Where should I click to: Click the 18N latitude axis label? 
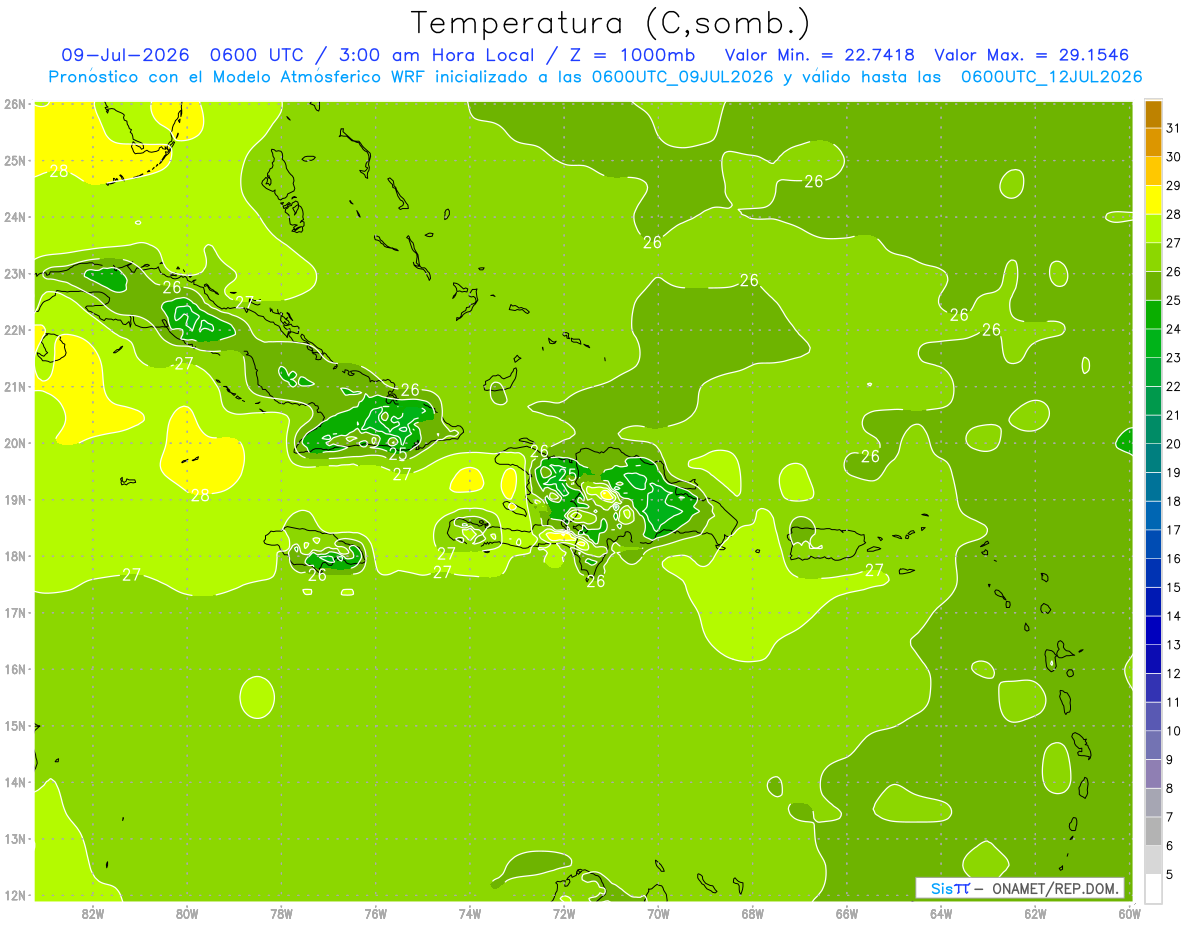coord(14,556)
